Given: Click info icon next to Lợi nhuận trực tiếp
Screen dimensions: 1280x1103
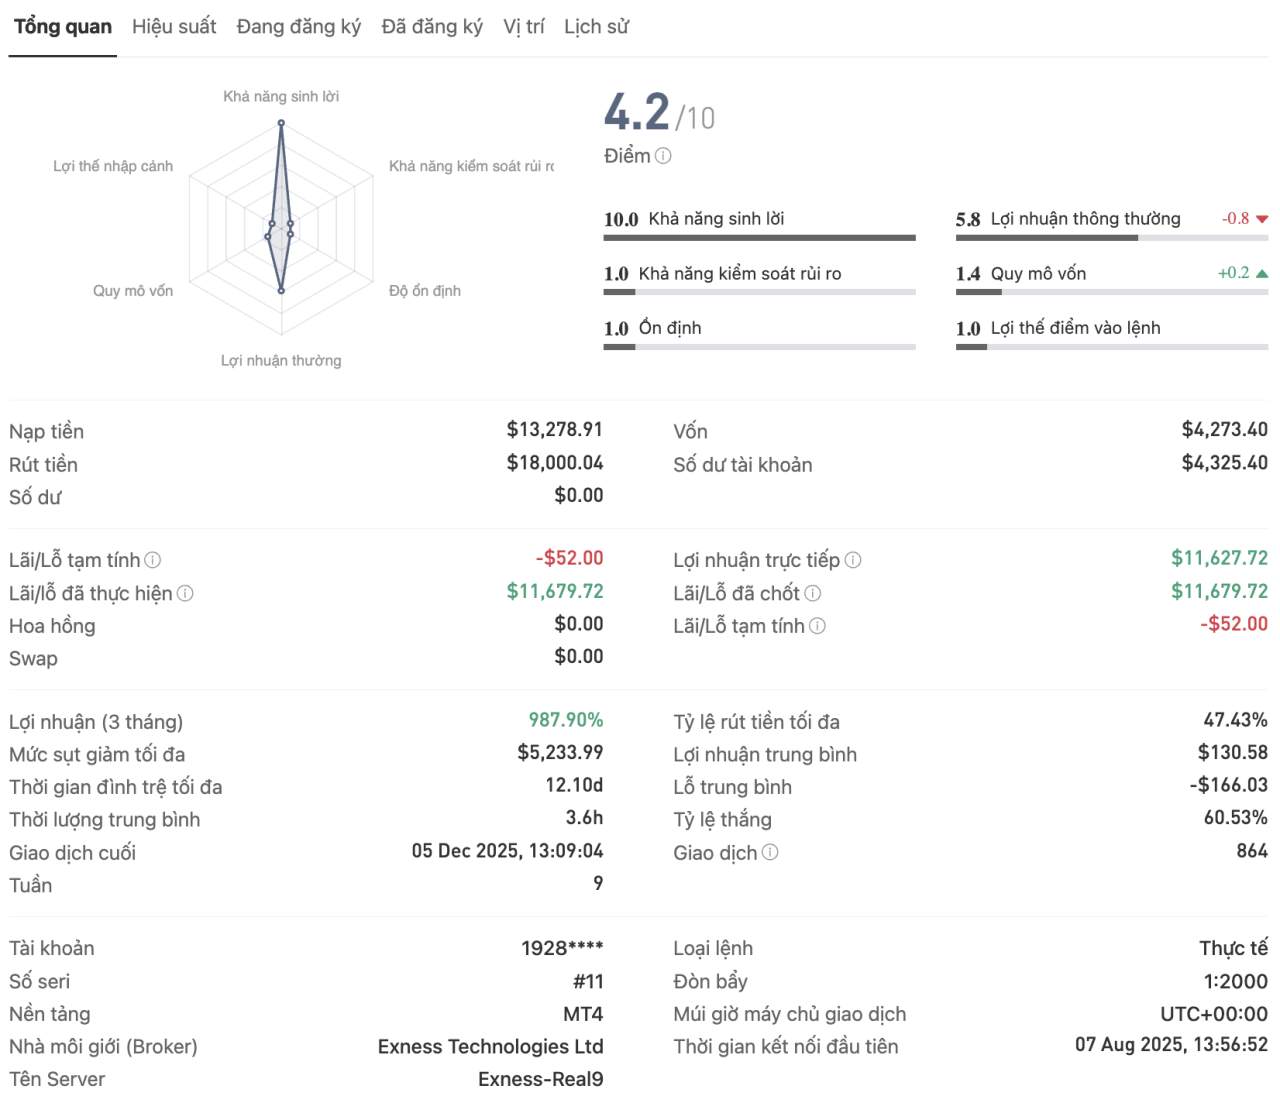Looking at the screenshot, I should pyautogui.click(x=853, y=561).
